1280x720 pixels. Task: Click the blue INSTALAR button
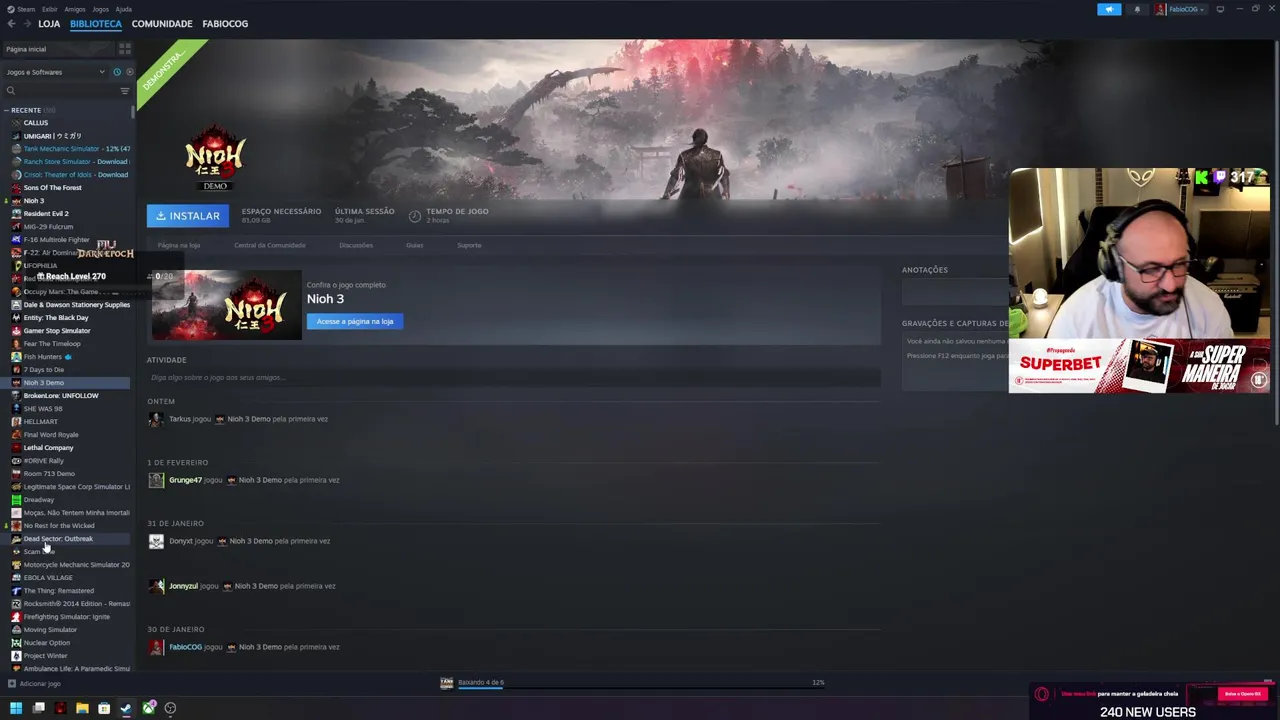point(188,216)
